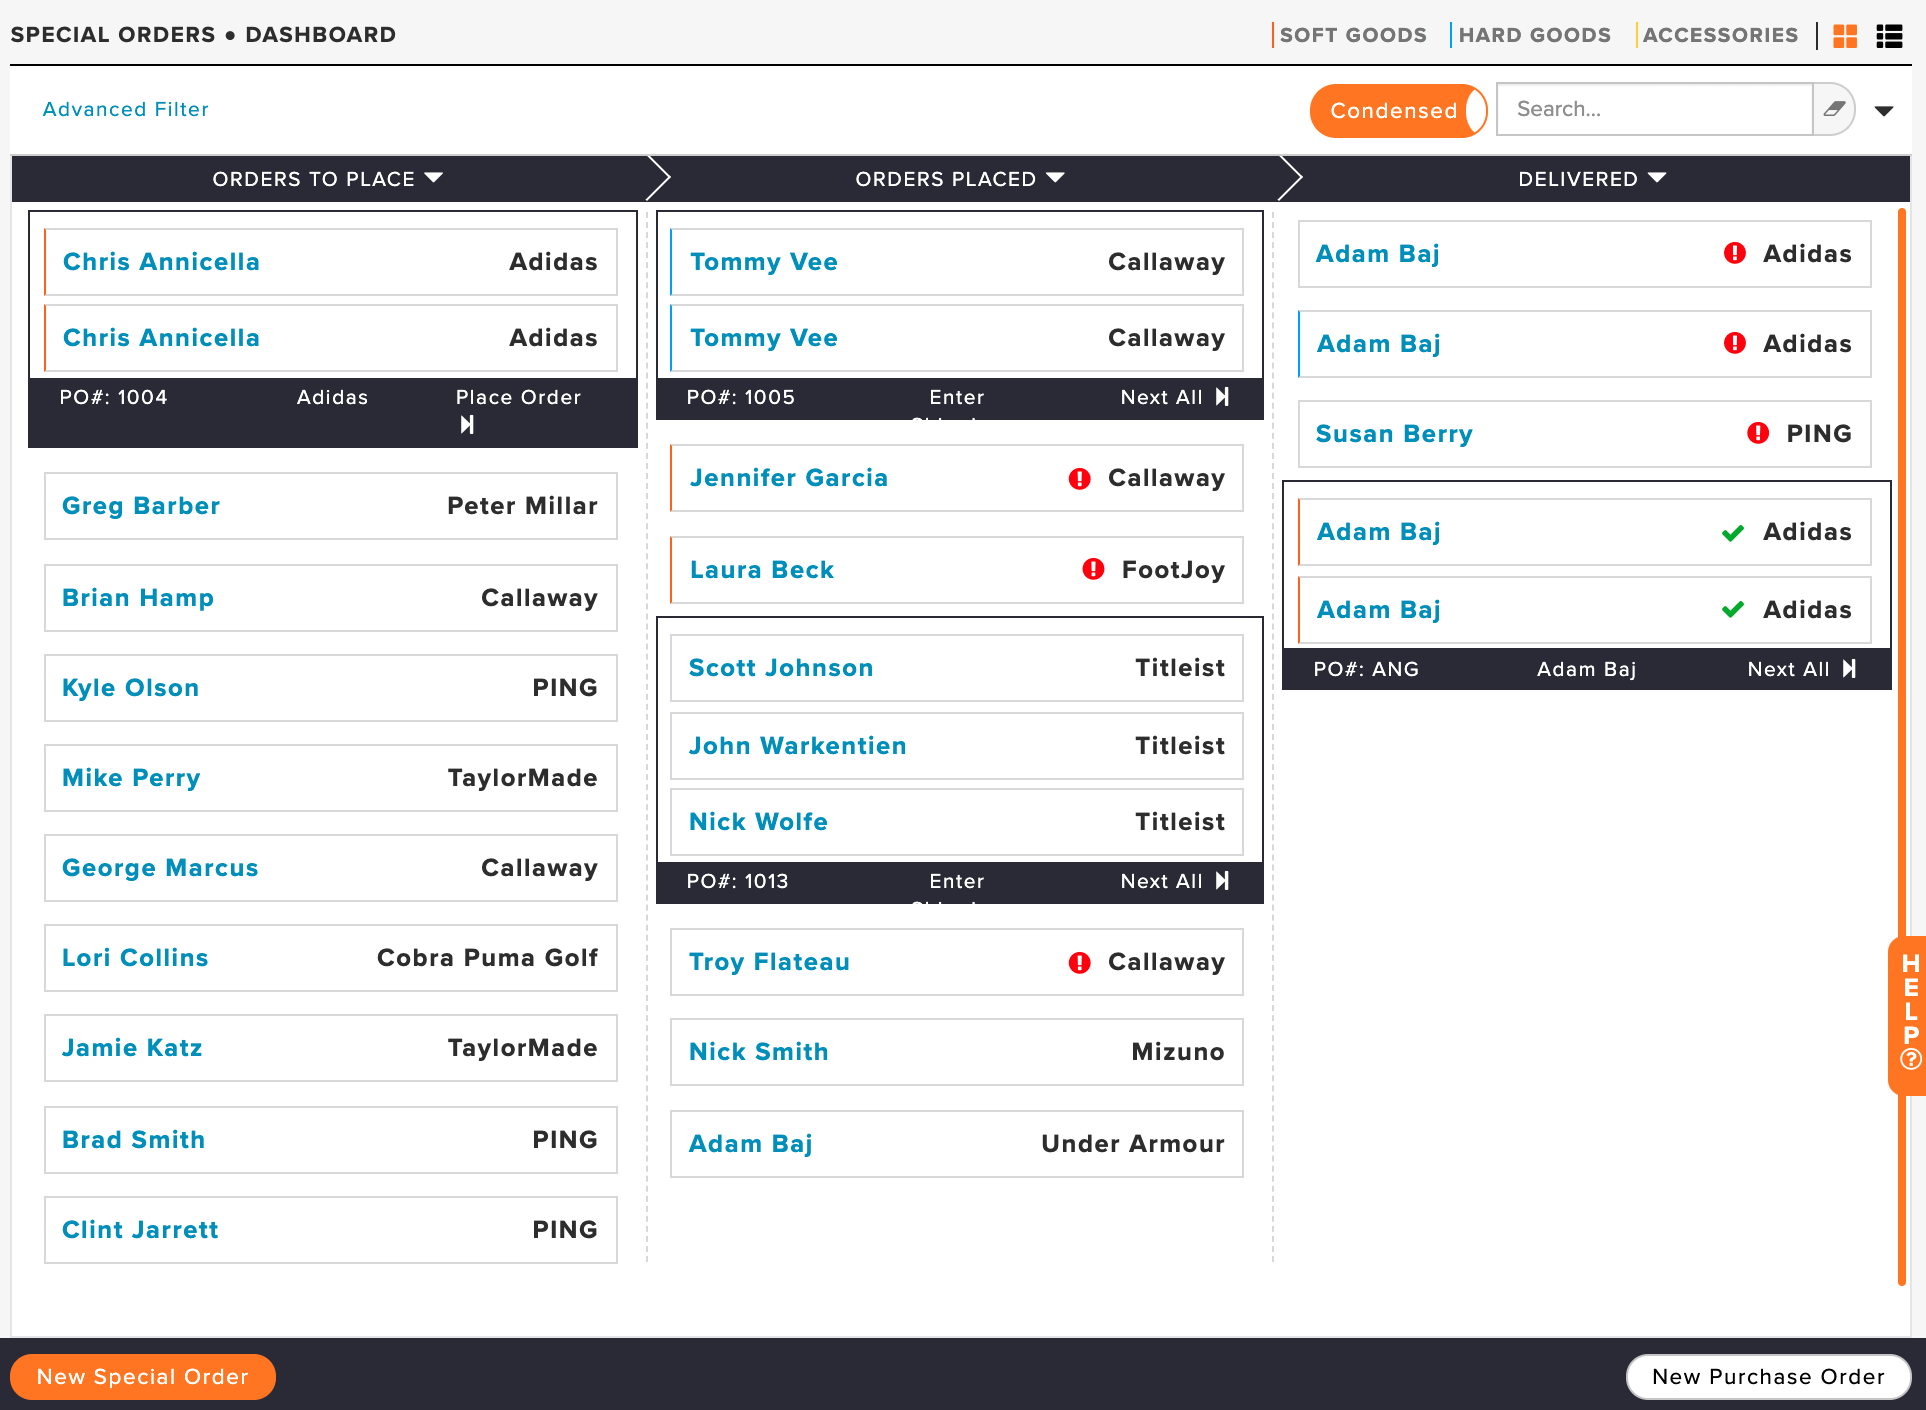Switch to grid view icon

coord(1845,36)
